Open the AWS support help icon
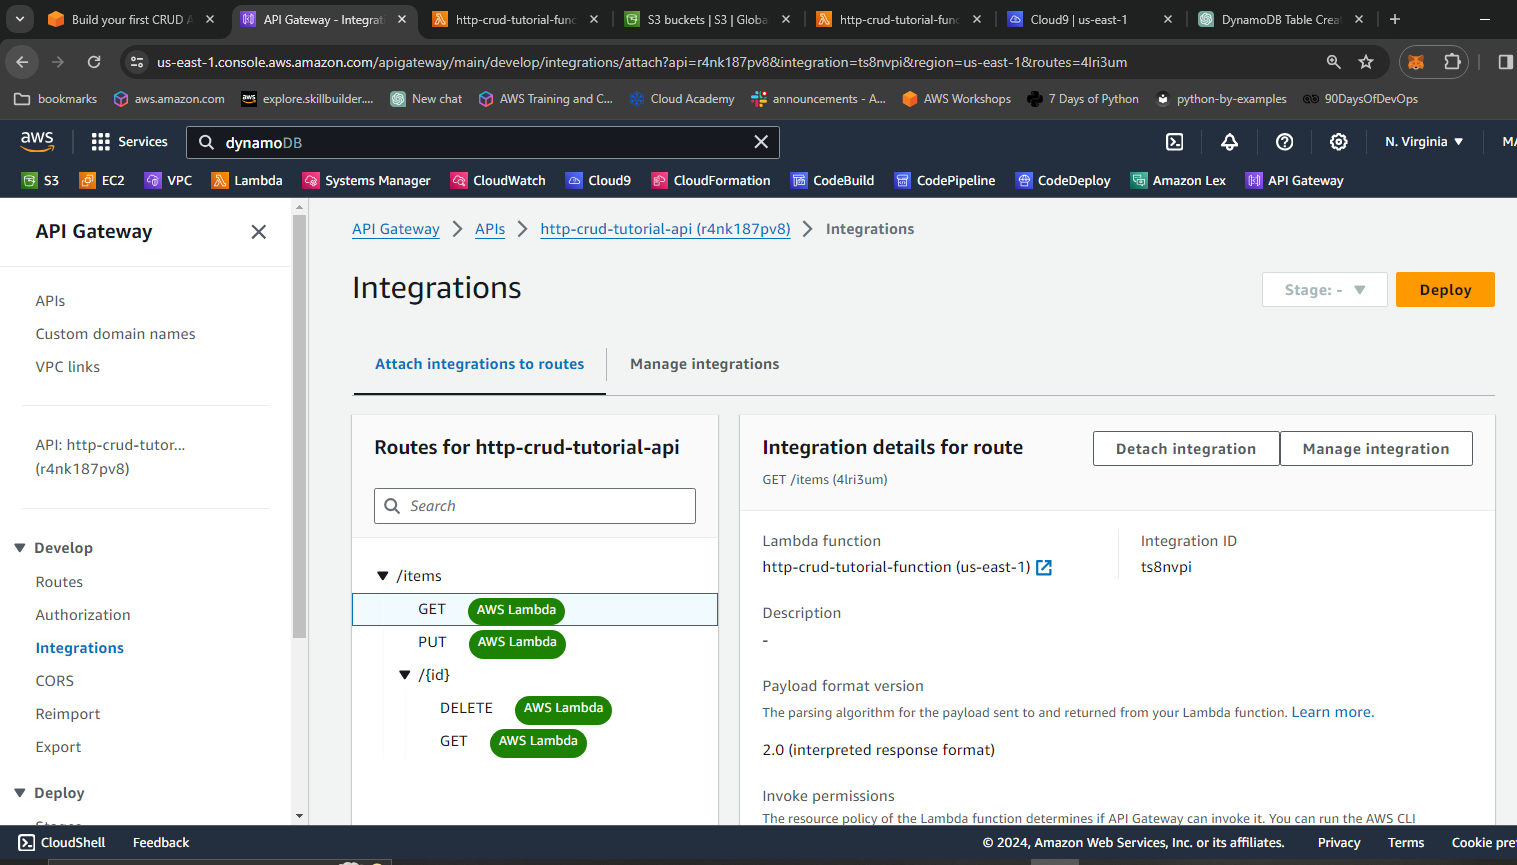1517x865 pixels. coord(1285,142)
